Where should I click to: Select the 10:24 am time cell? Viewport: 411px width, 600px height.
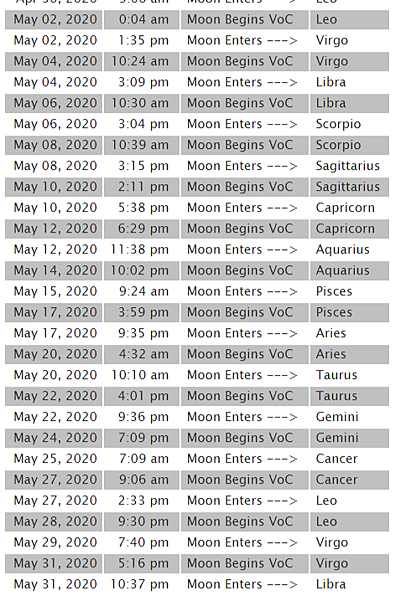141,62
